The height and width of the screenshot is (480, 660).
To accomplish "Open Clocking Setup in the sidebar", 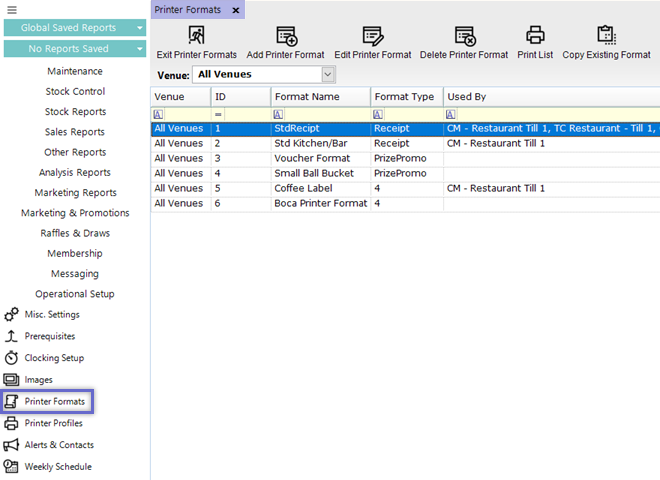I will tap(54, 358).
